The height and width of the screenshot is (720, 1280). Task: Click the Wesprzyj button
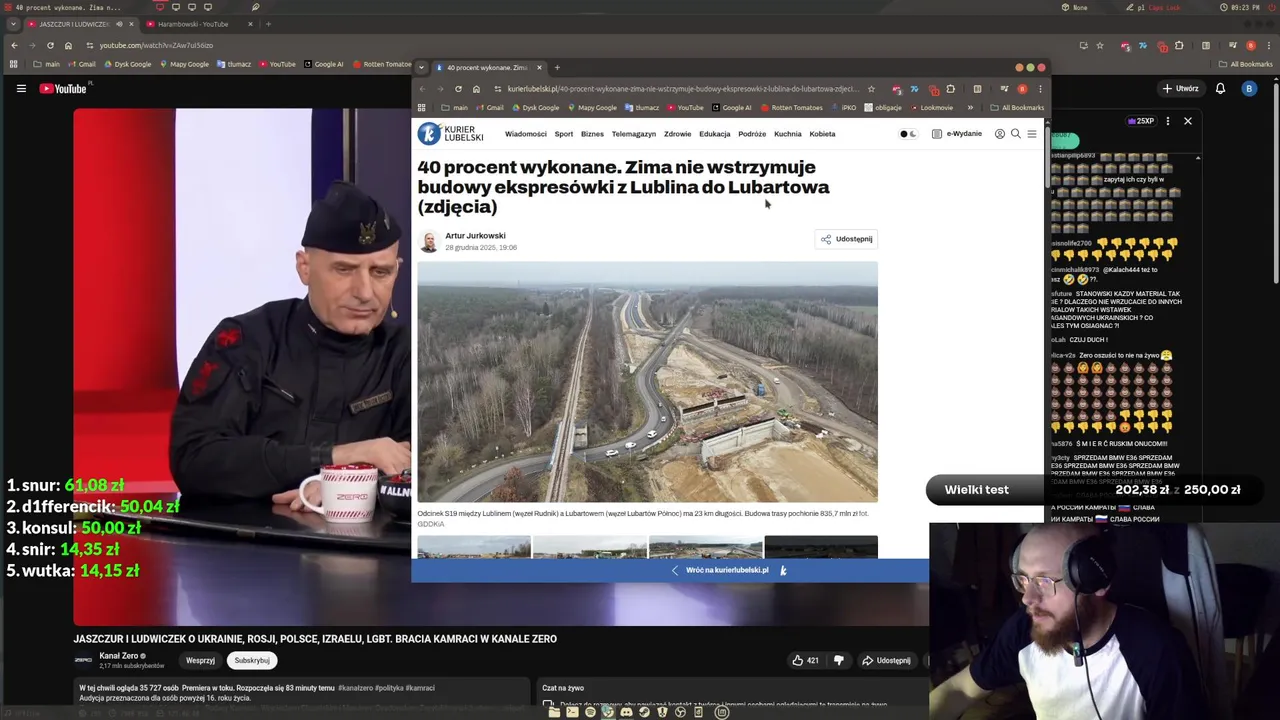pyautogui.click(x=200, y=660)
